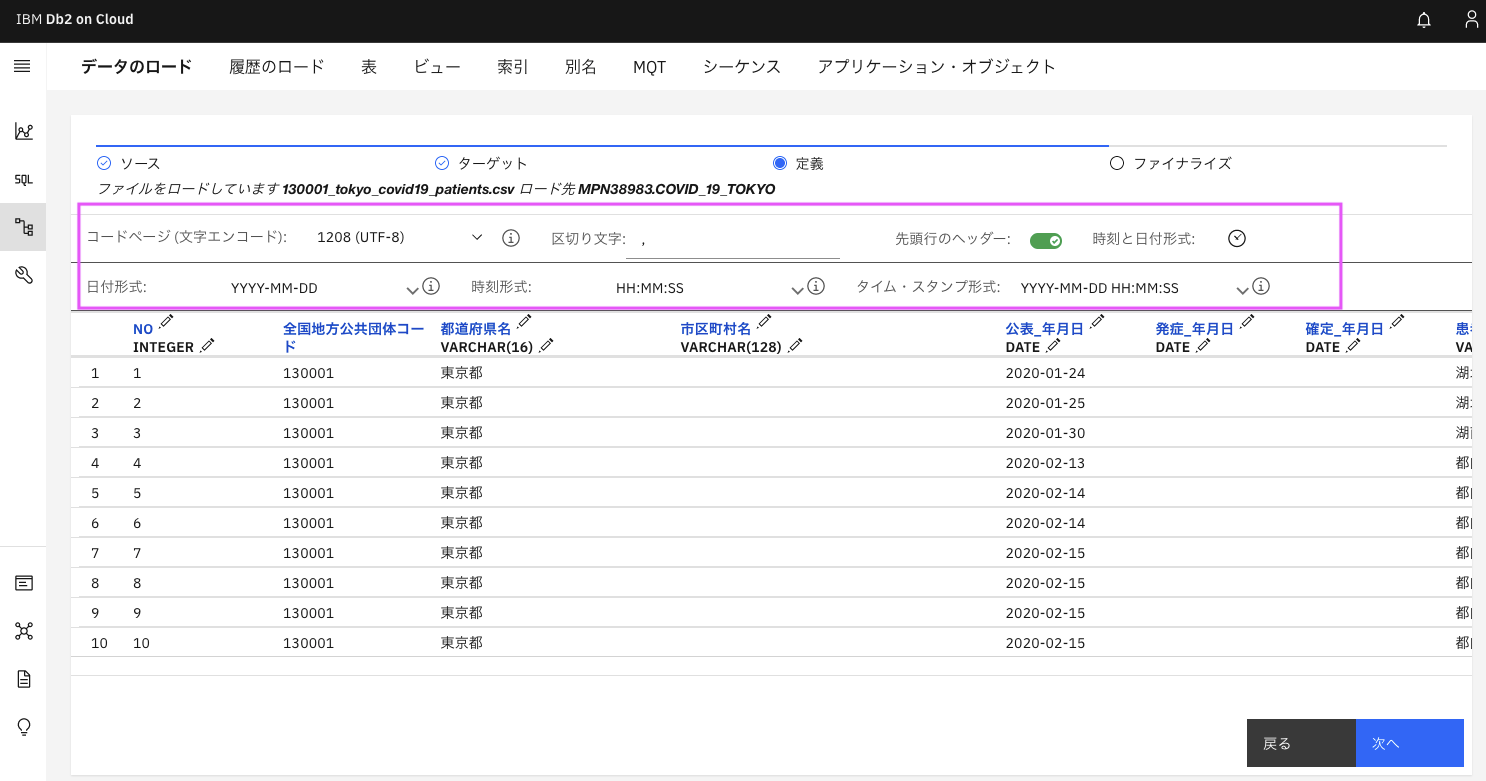Edit the INTEGER data type of NO

pyautogui.click(x=207, y=345)
